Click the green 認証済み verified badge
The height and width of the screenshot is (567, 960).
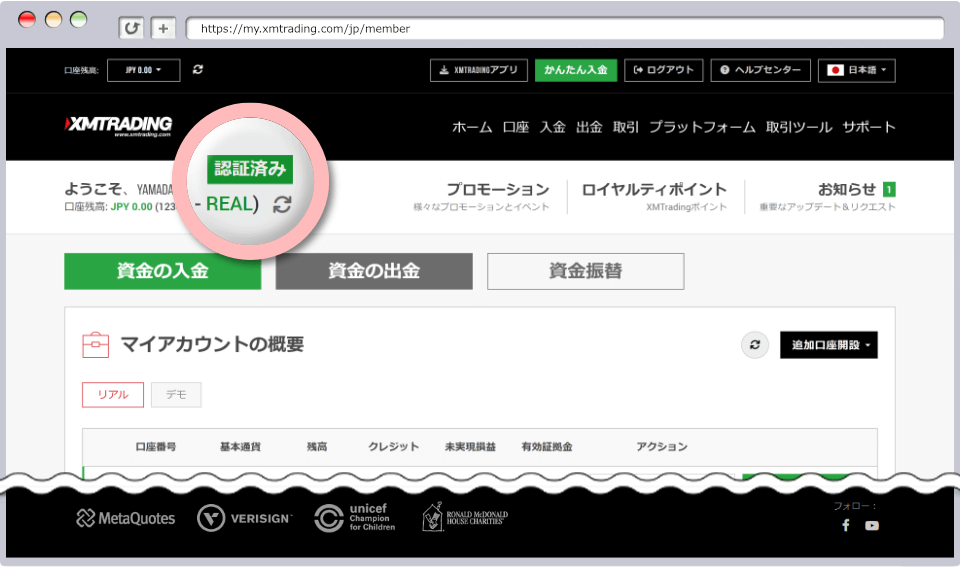point(250,169)
